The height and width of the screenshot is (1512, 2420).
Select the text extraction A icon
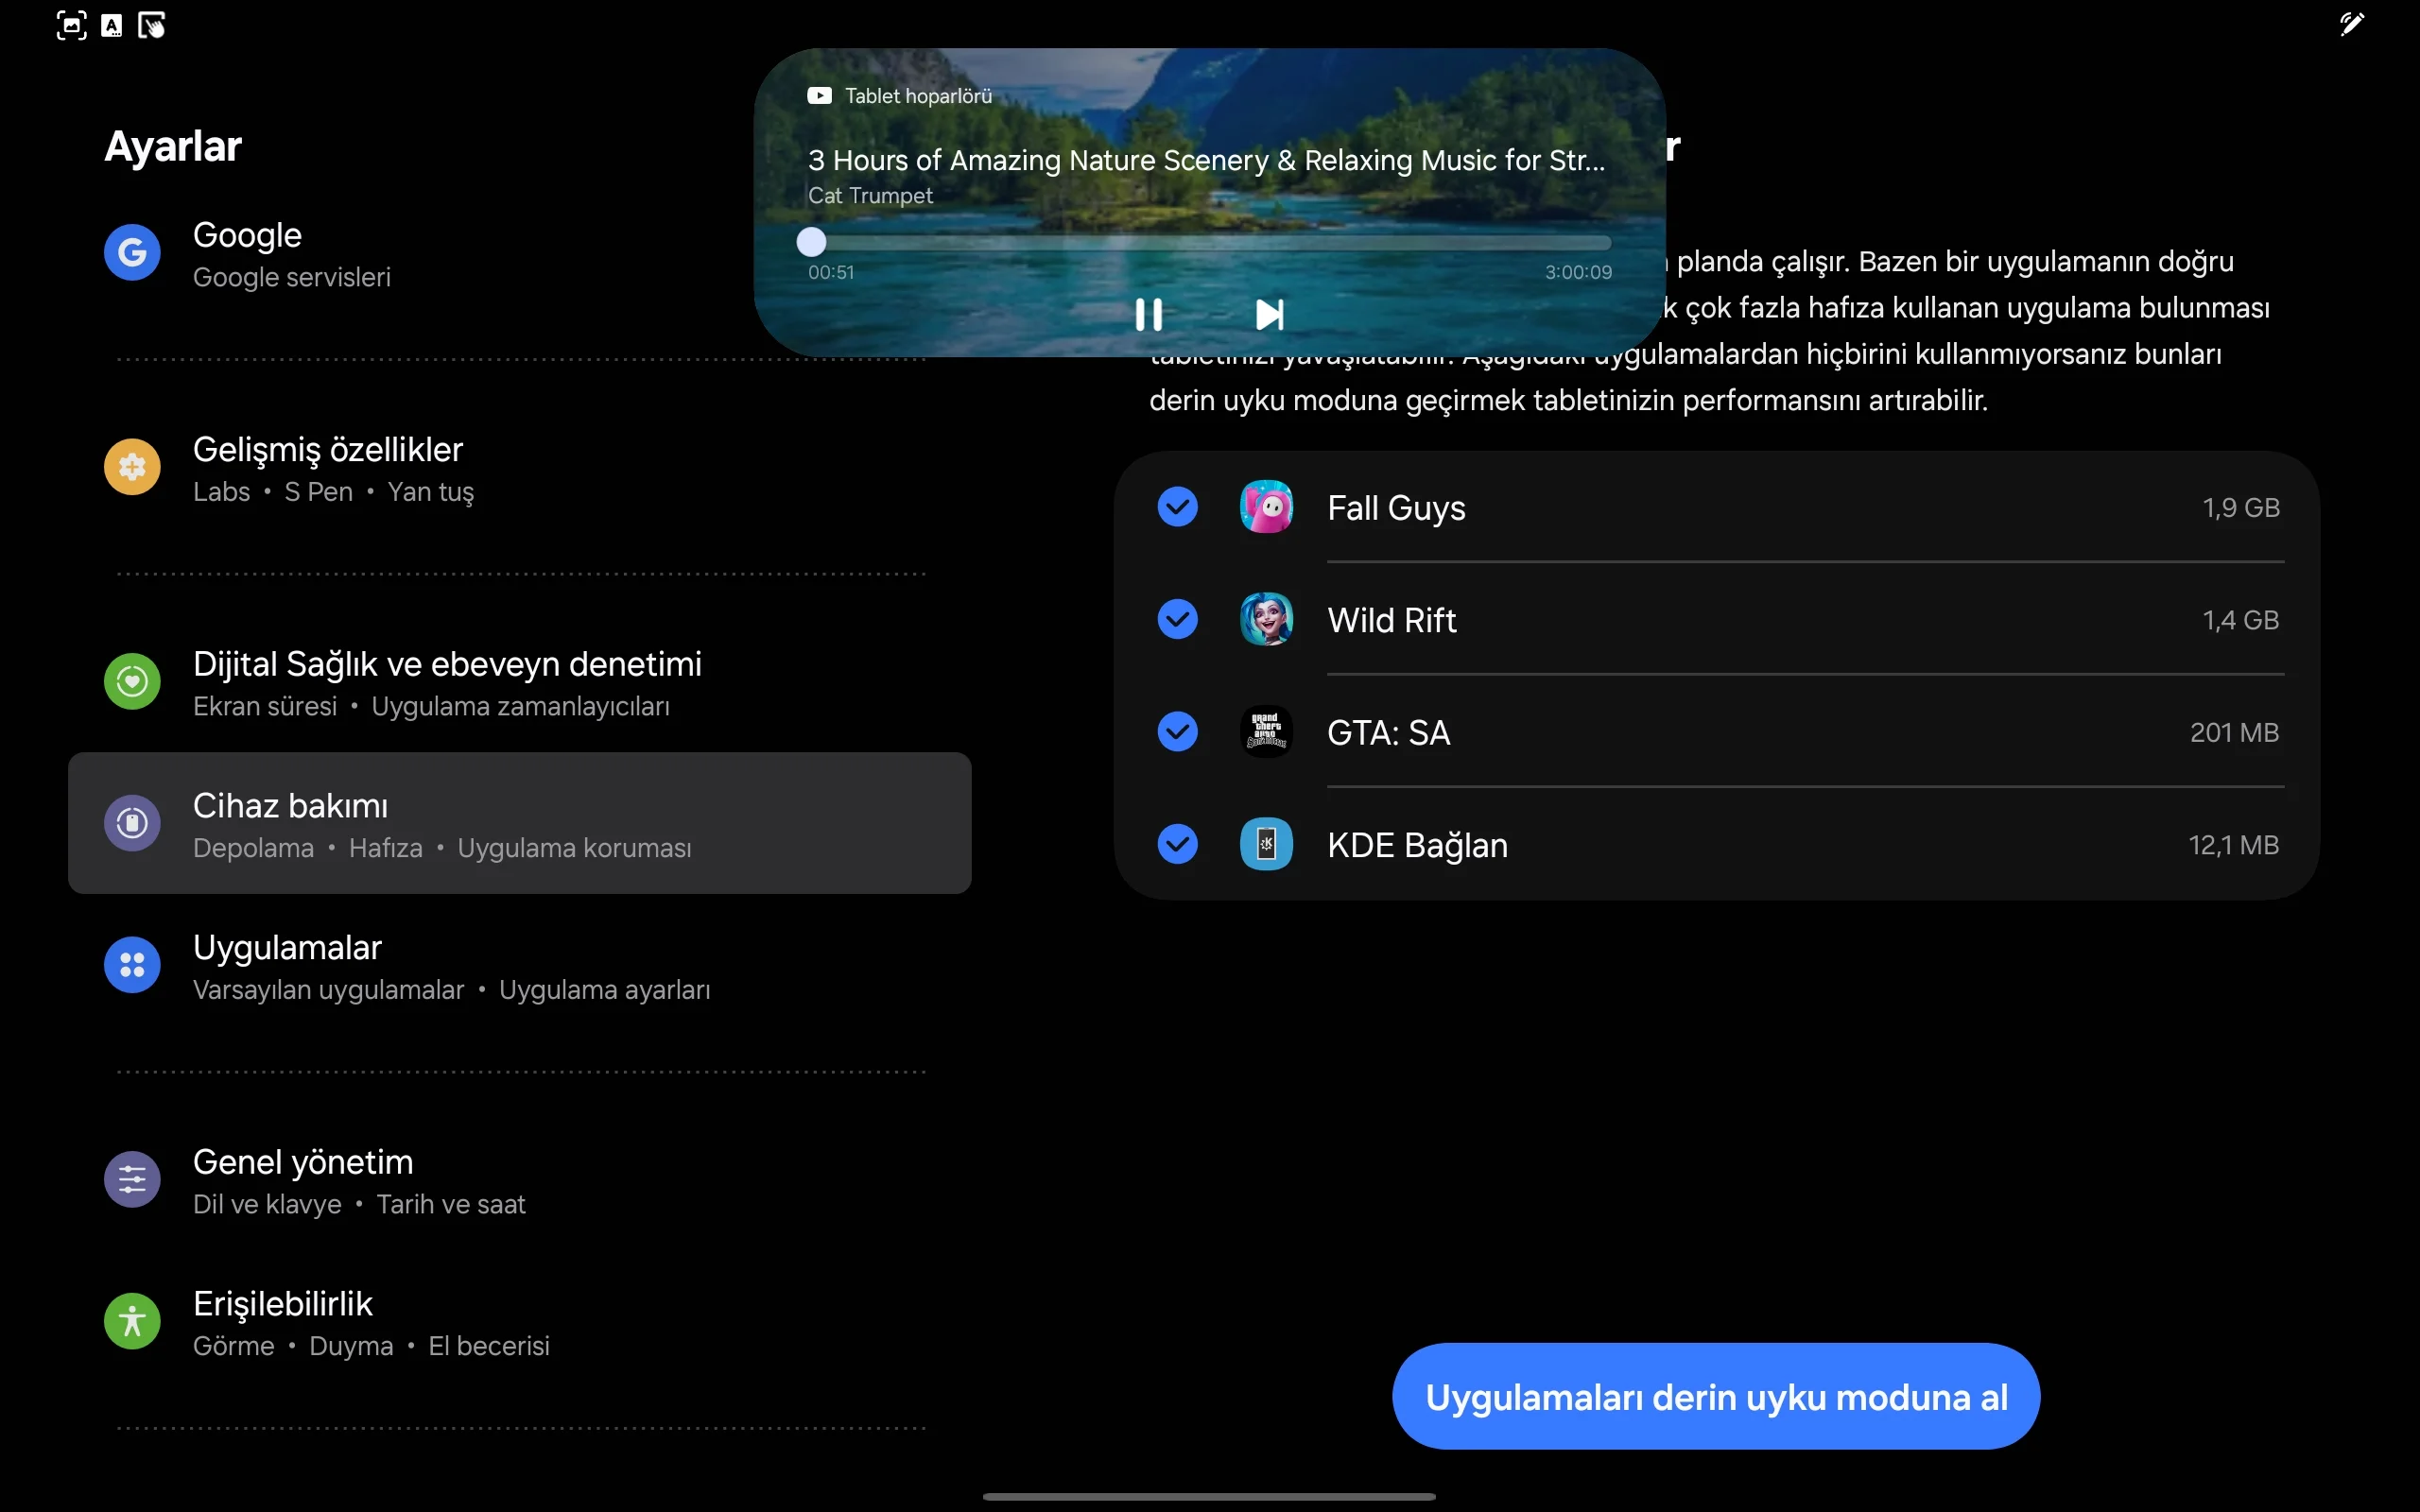[112, 25]
